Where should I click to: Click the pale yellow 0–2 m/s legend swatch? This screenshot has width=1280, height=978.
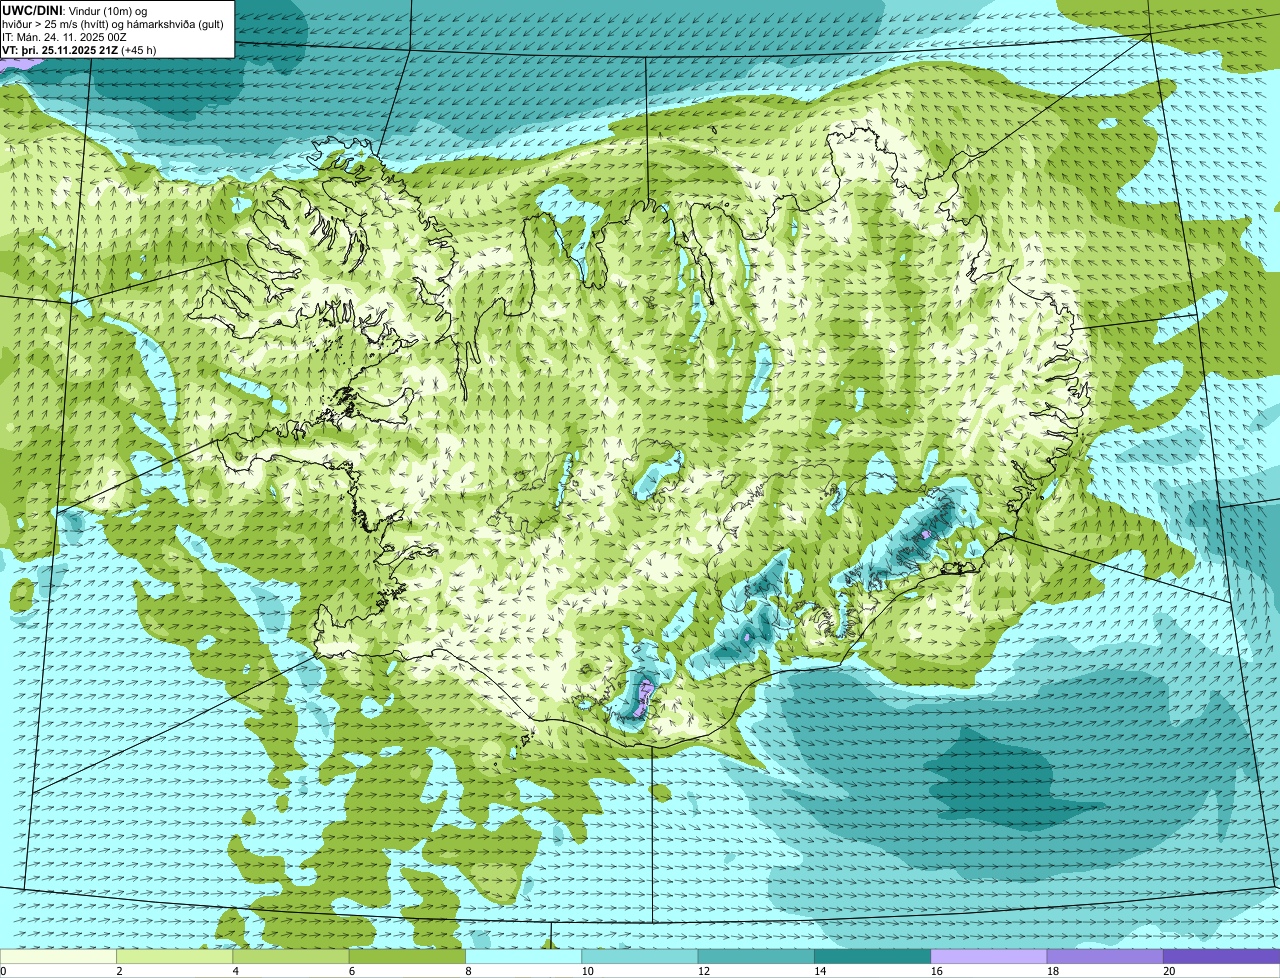pos(58,957)
